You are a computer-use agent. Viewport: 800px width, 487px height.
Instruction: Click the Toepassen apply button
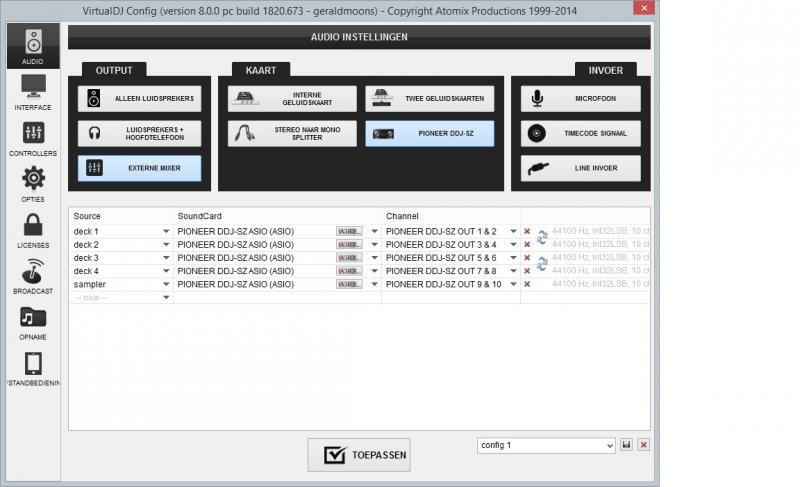pos(359,455)
